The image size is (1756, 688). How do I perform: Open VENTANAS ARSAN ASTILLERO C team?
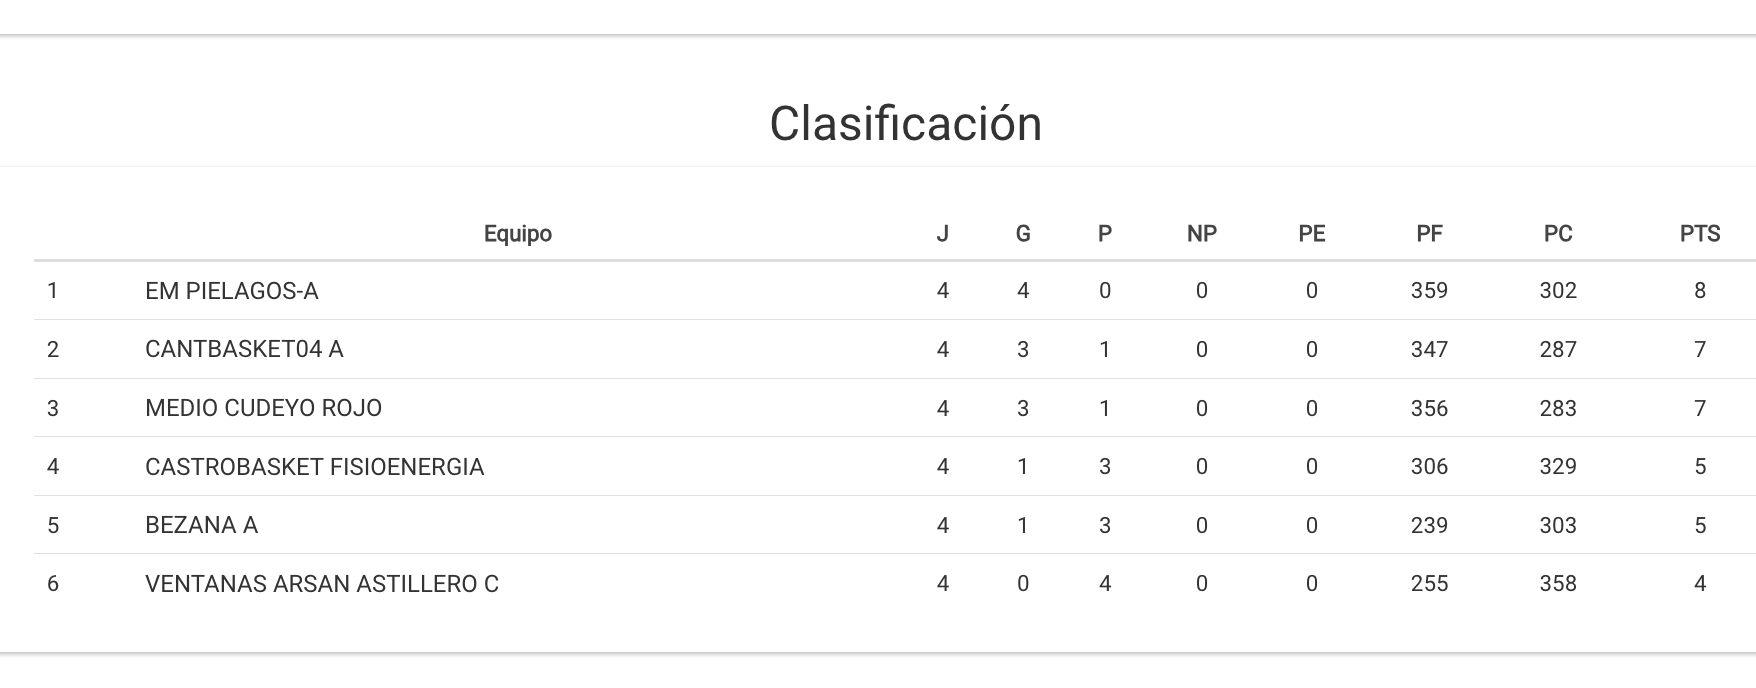[321, 584]
